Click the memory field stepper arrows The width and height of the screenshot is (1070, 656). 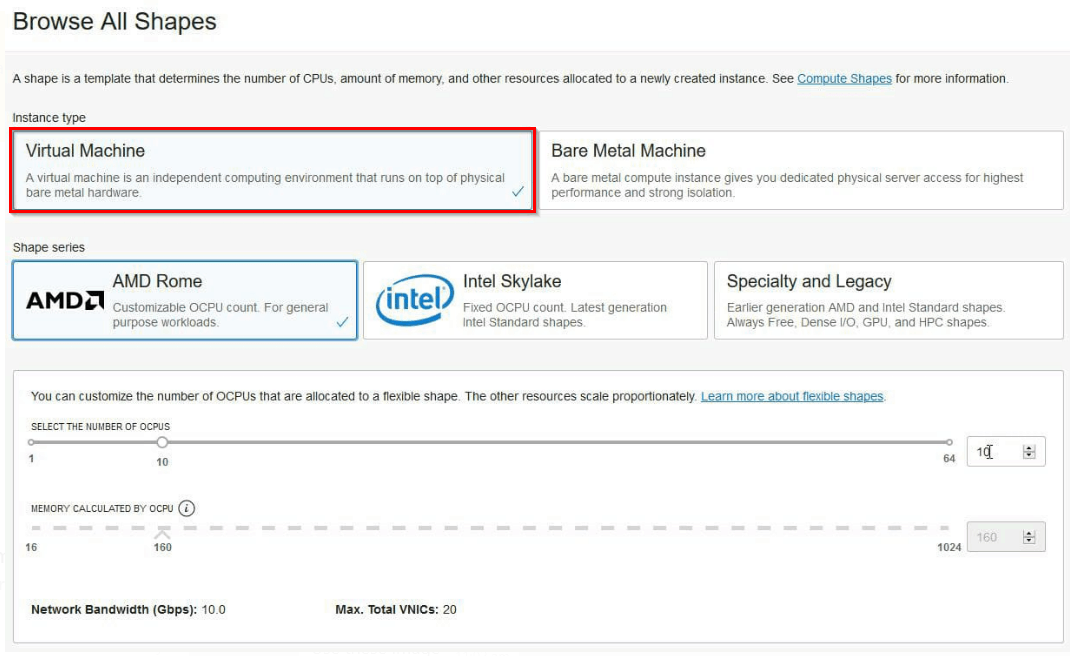point(1029,537)
